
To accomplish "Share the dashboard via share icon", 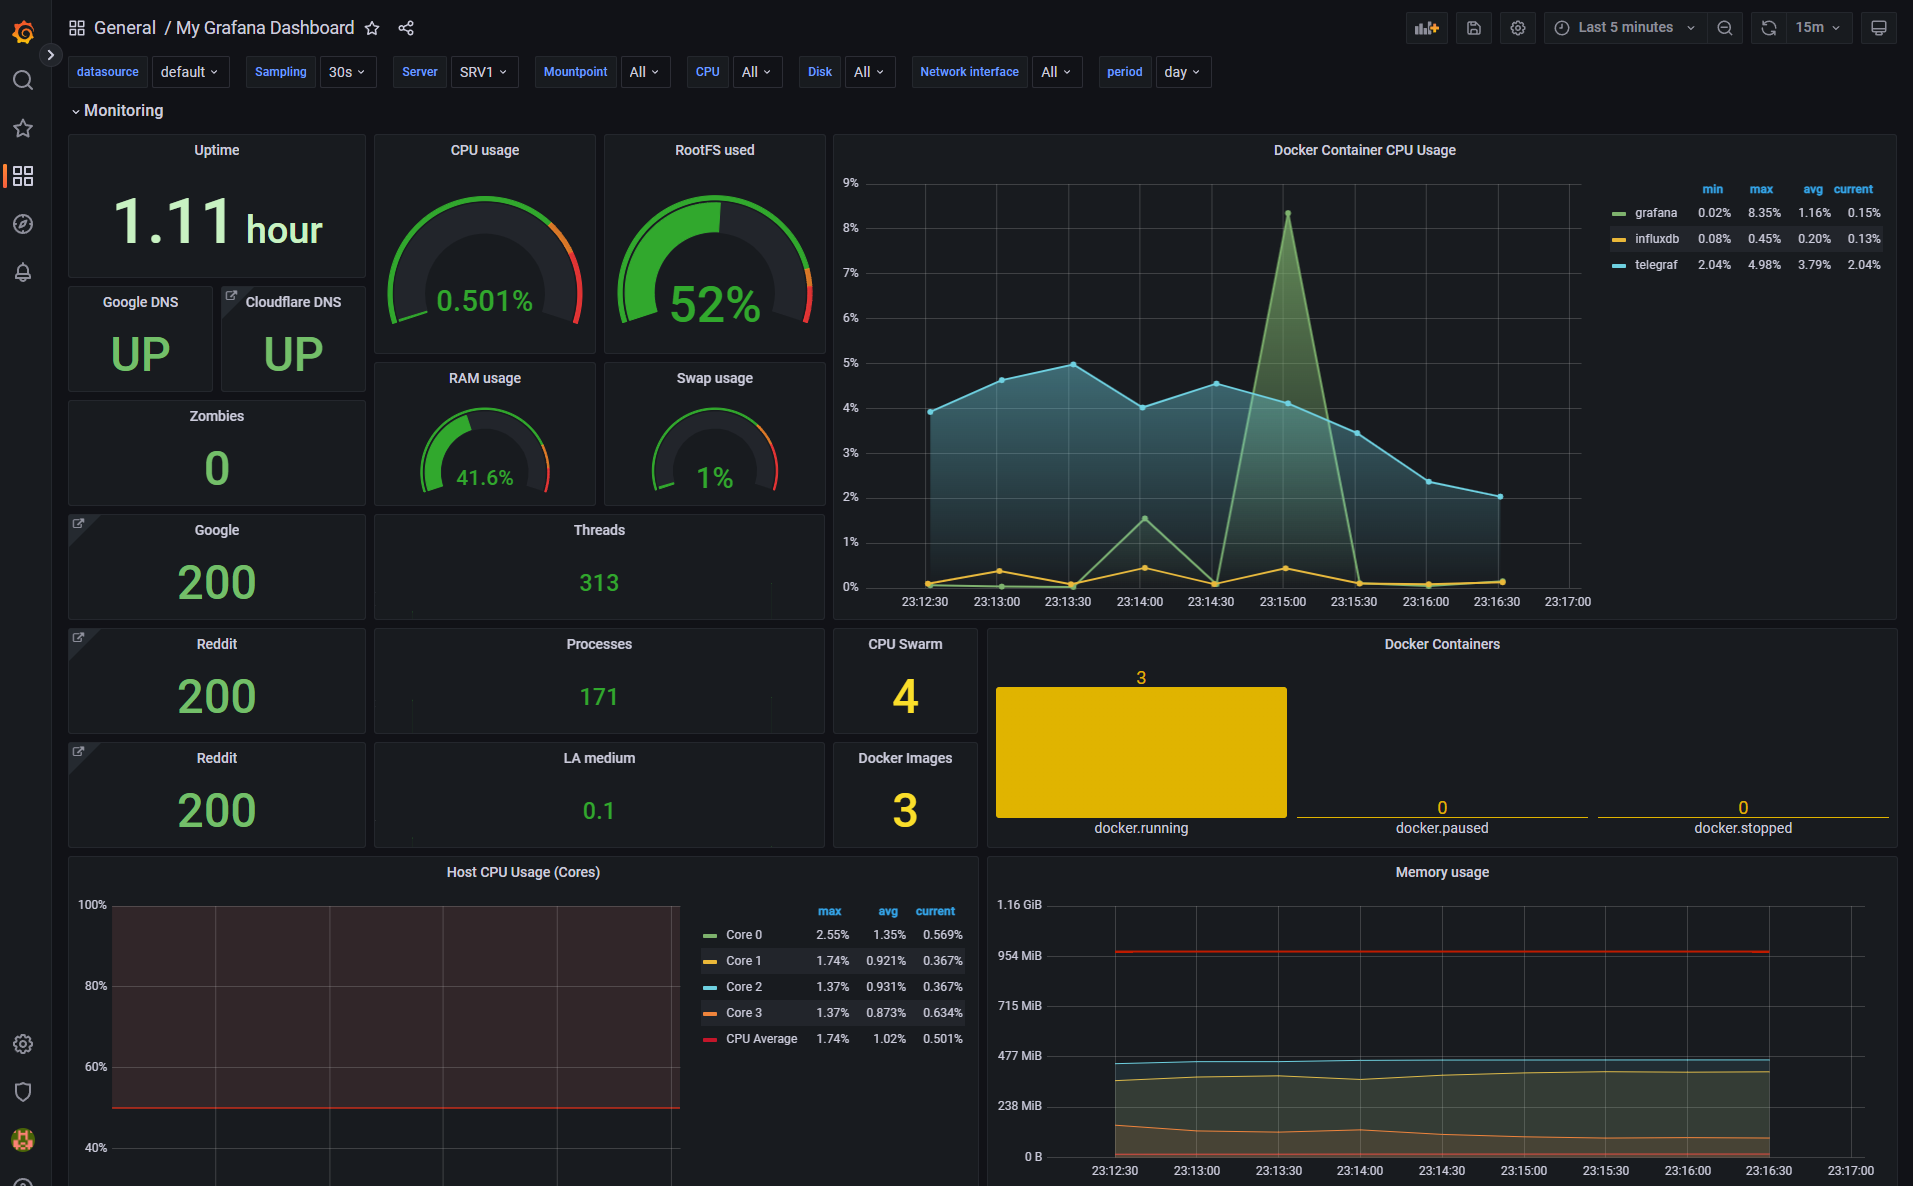I will pos(406,27).
